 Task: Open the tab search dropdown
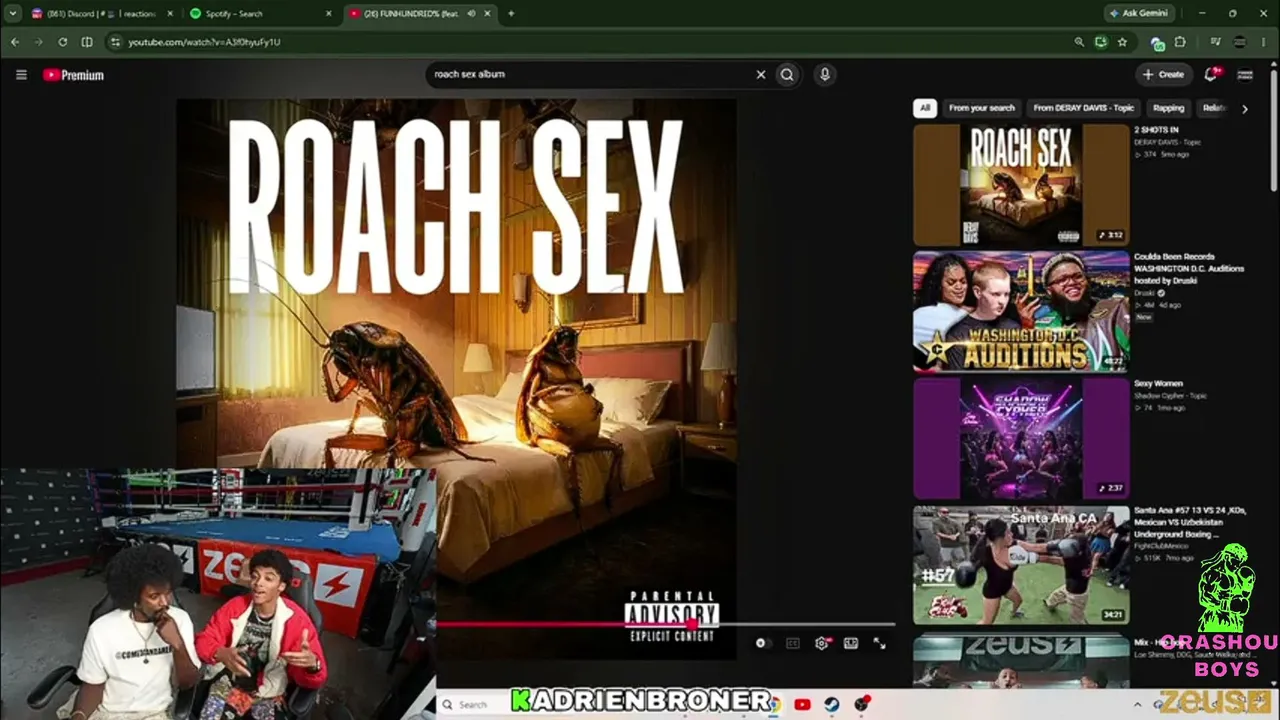point(13,14)
